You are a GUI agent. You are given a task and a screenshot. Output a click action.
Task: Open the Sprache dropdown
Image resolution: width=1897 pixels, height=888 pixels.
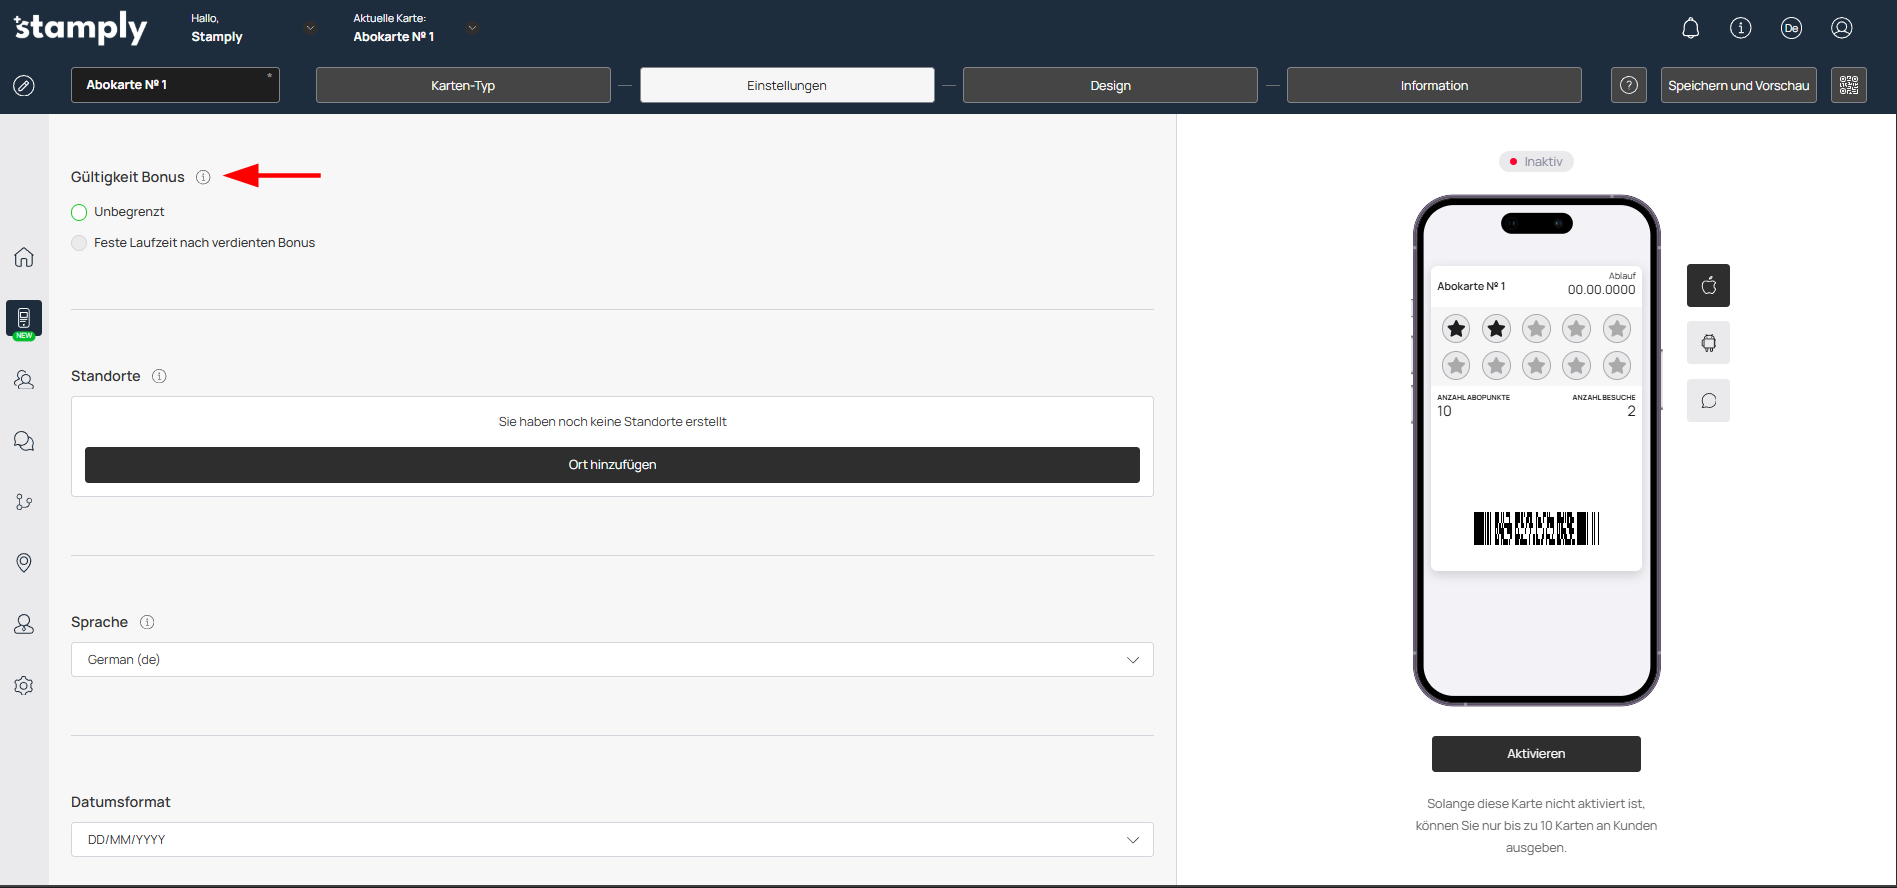pos(612,660)
